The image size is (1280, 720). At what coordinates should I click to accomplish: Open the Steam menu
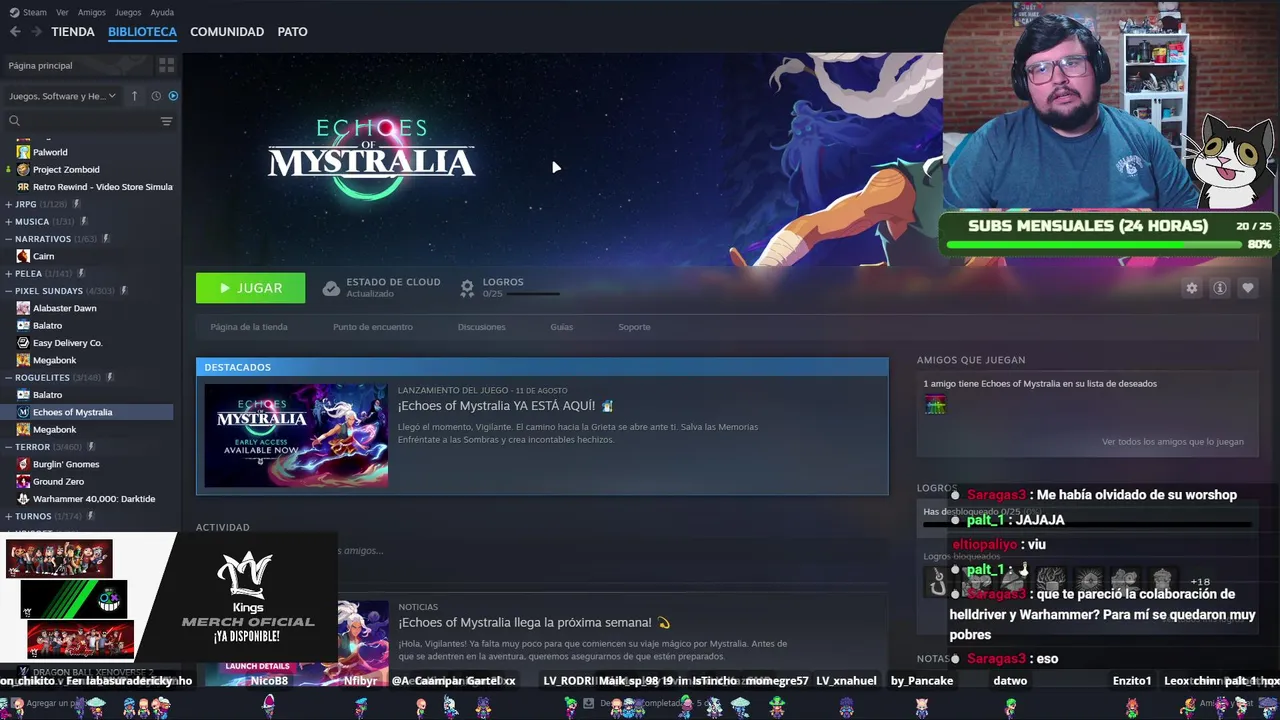click(35, 12)
